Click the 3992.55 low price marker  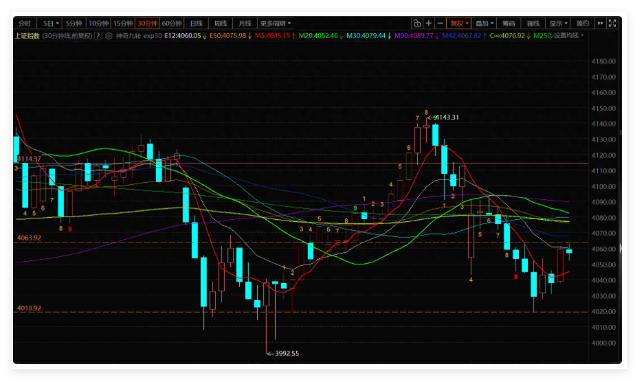pyautogui.click(x=287, y=353)
